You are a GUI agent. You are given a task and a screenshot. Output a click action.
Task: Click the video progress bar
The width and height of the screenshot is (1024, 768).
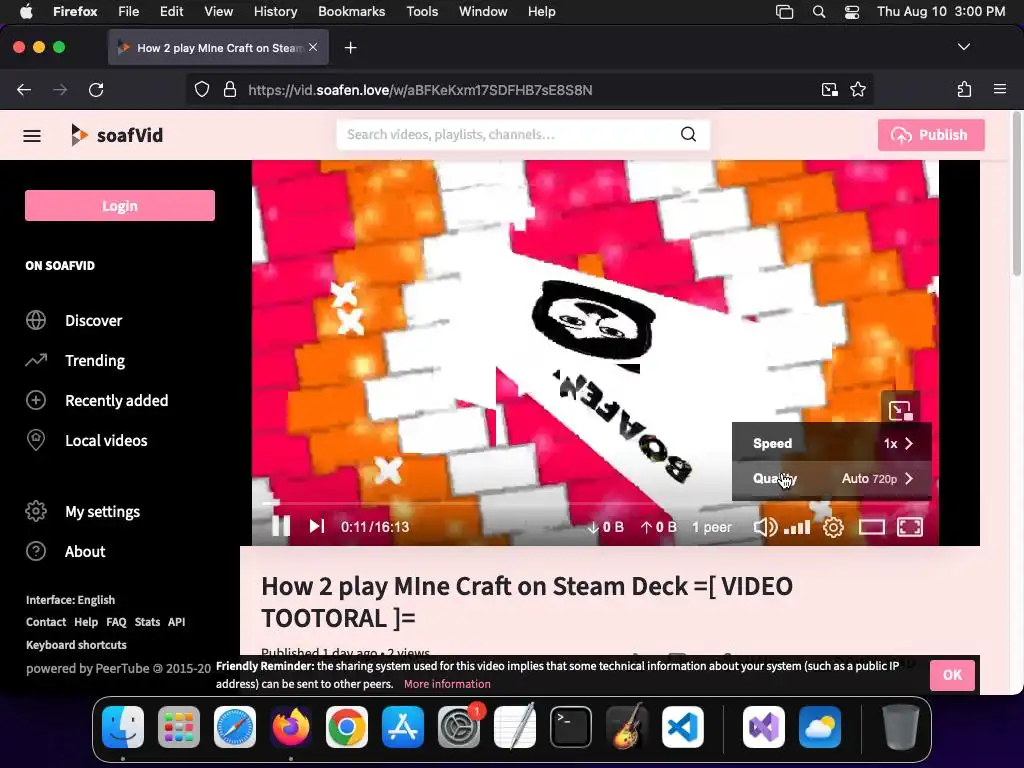595,504
